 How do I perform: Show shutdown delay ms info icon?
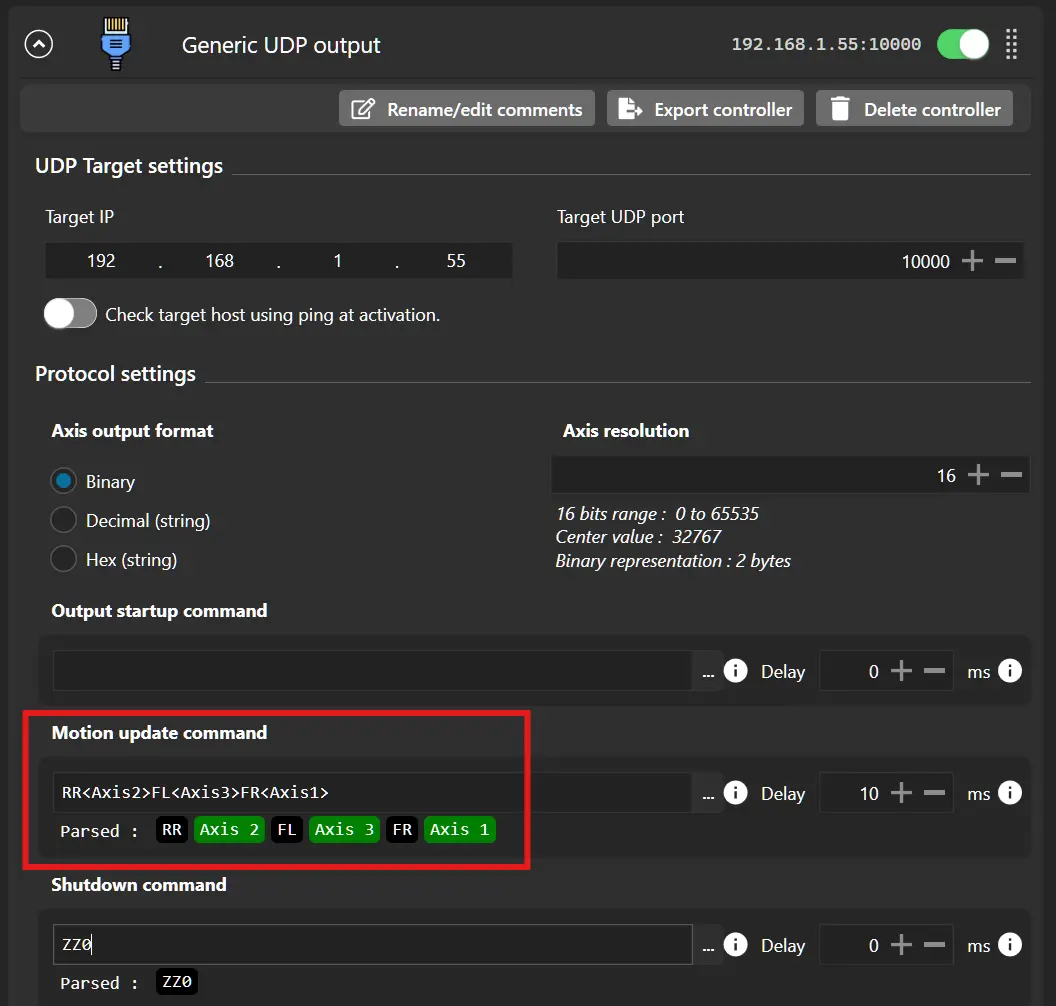click(1010, 945)
